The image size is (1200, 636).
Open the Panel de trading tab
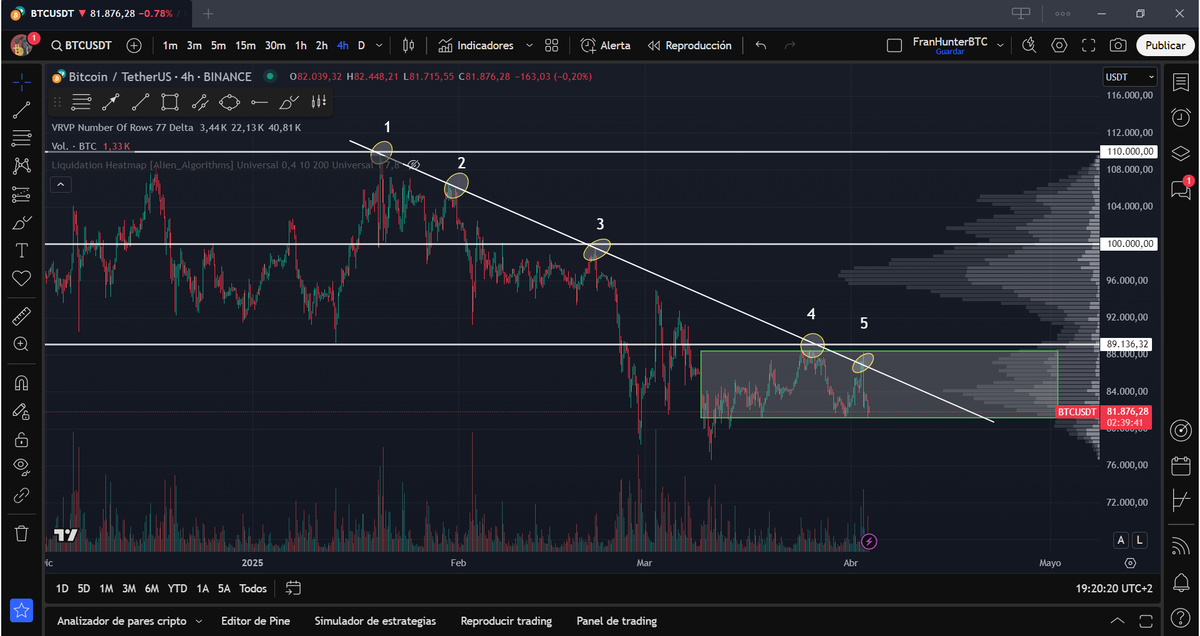pos(617,621)
